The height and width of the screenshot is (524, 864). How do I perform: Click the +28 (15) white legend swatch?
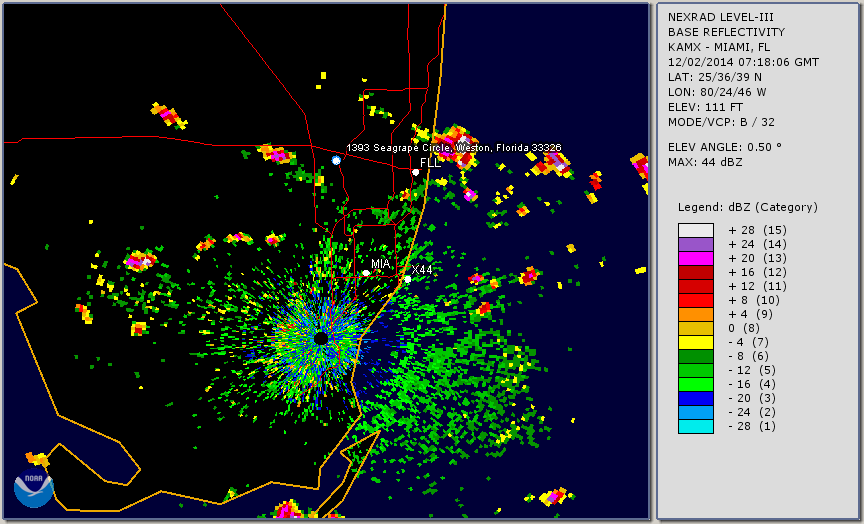coord(695,230)
